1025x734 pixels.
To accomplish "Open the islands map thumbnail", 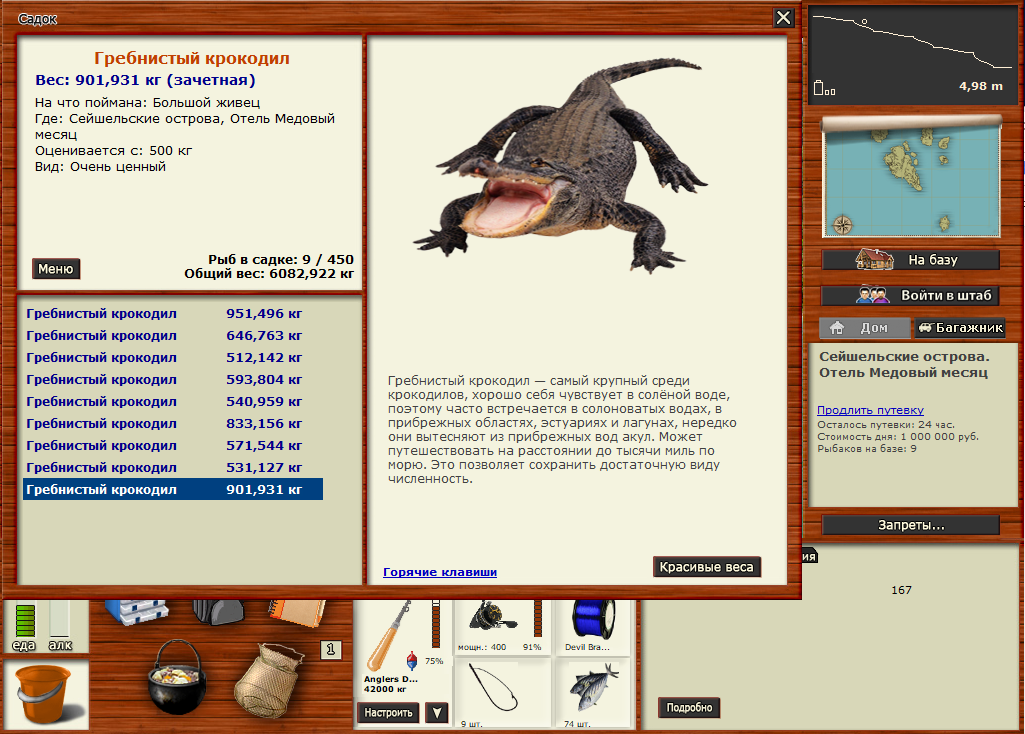I will 910,177.
